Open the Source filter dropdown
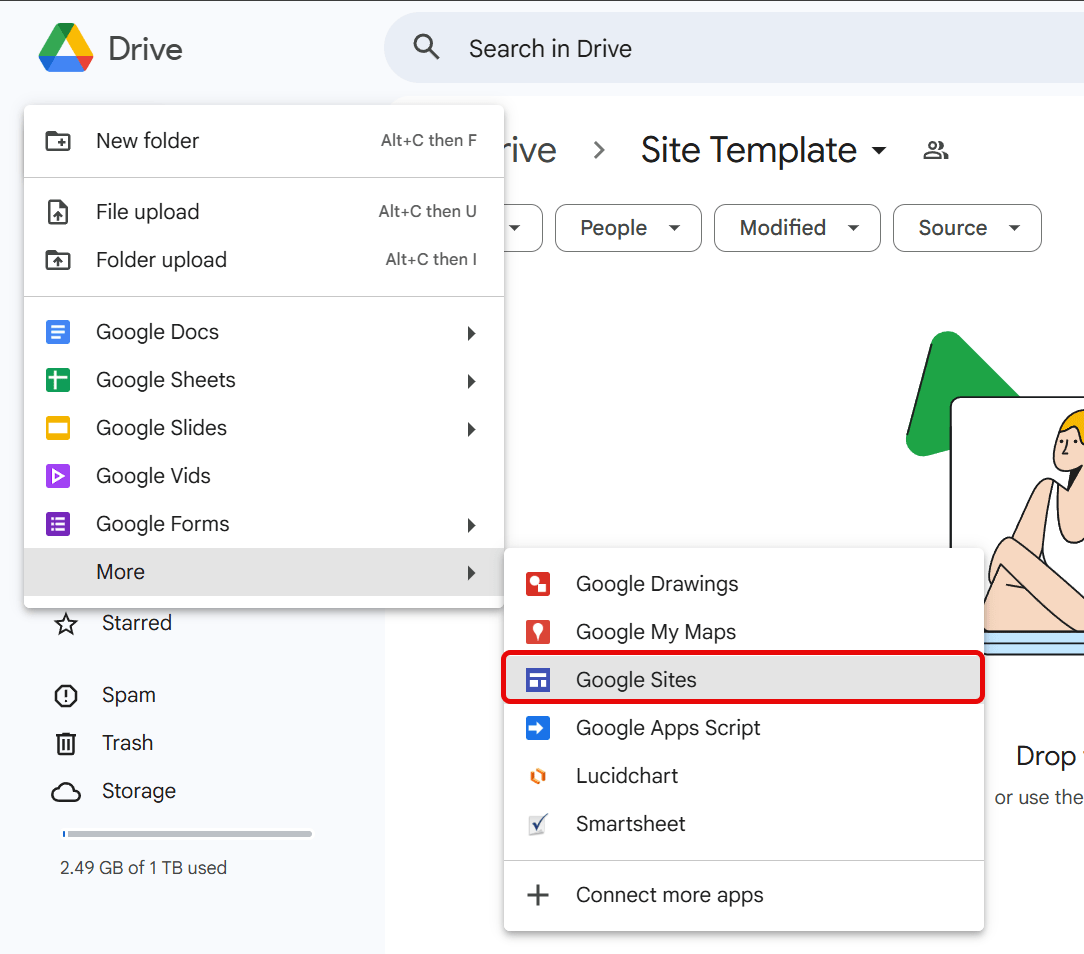 click(967, 228)
